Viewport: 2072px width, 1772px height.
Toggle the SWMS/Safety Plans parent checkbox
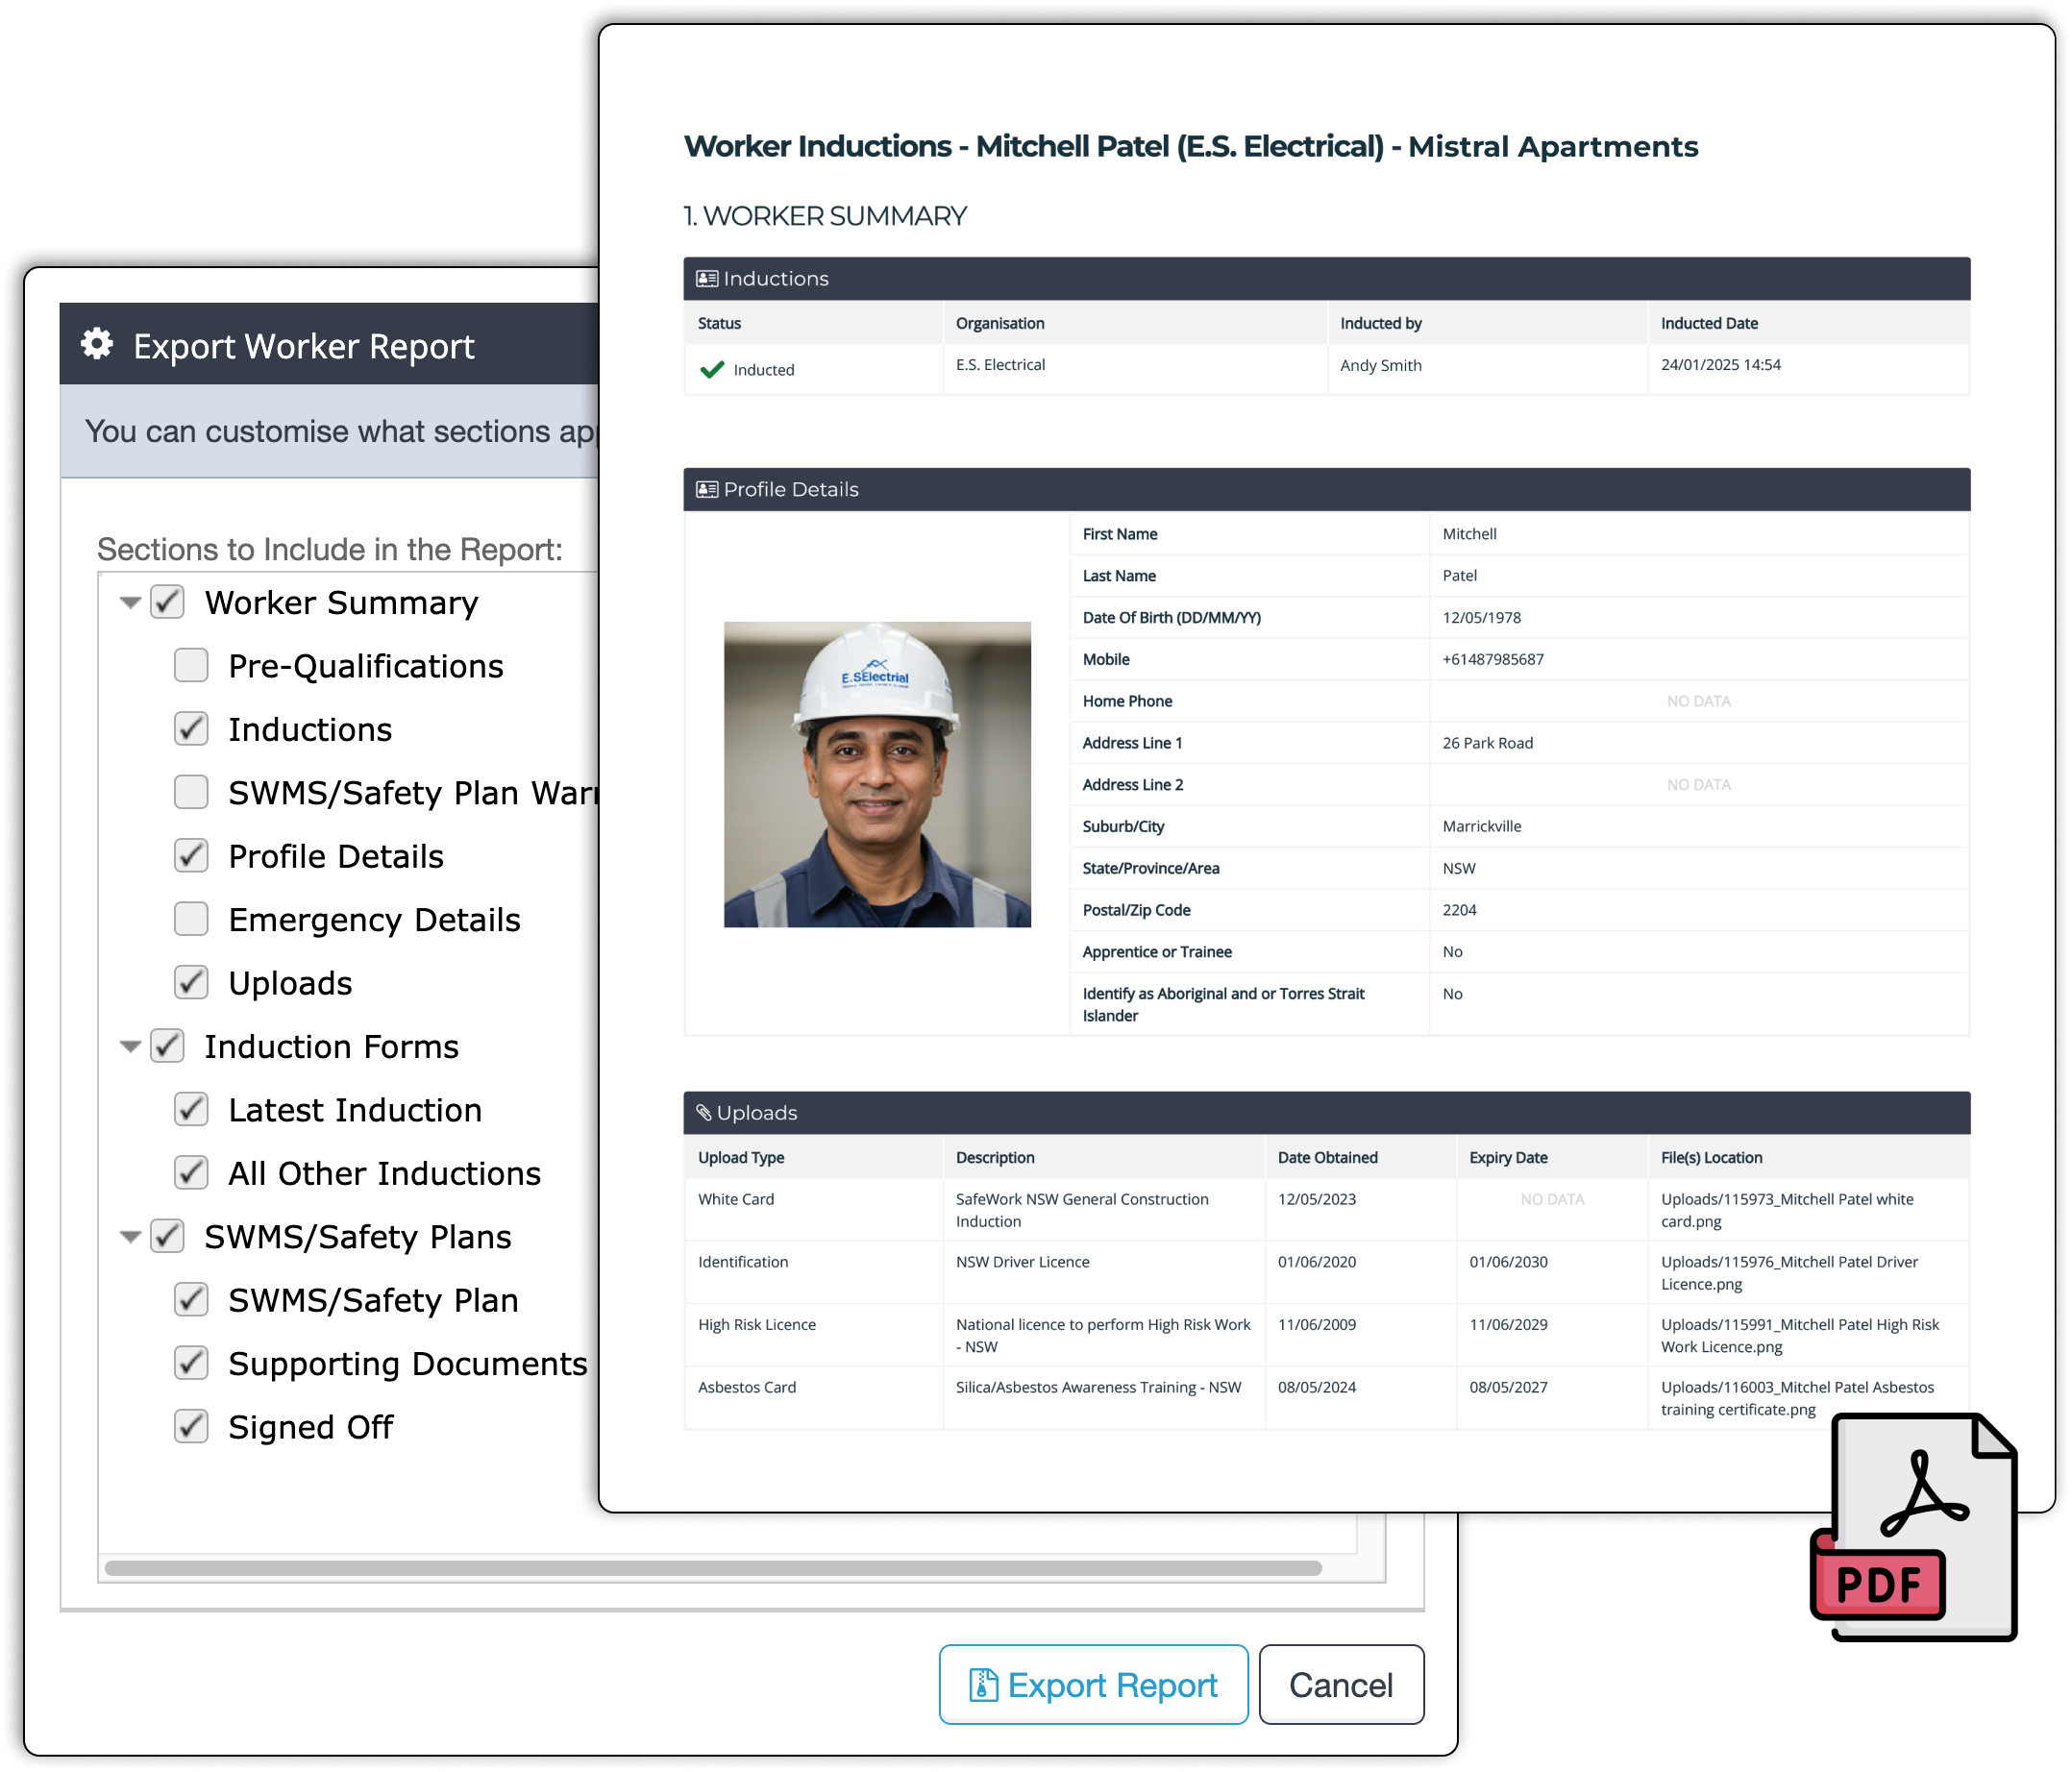pos(168,1237)
